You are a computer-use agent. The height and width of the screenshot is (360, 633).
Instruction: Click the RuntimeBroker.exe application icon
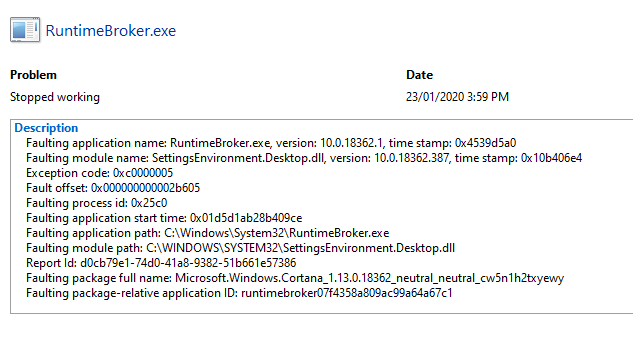click(25, 29)
